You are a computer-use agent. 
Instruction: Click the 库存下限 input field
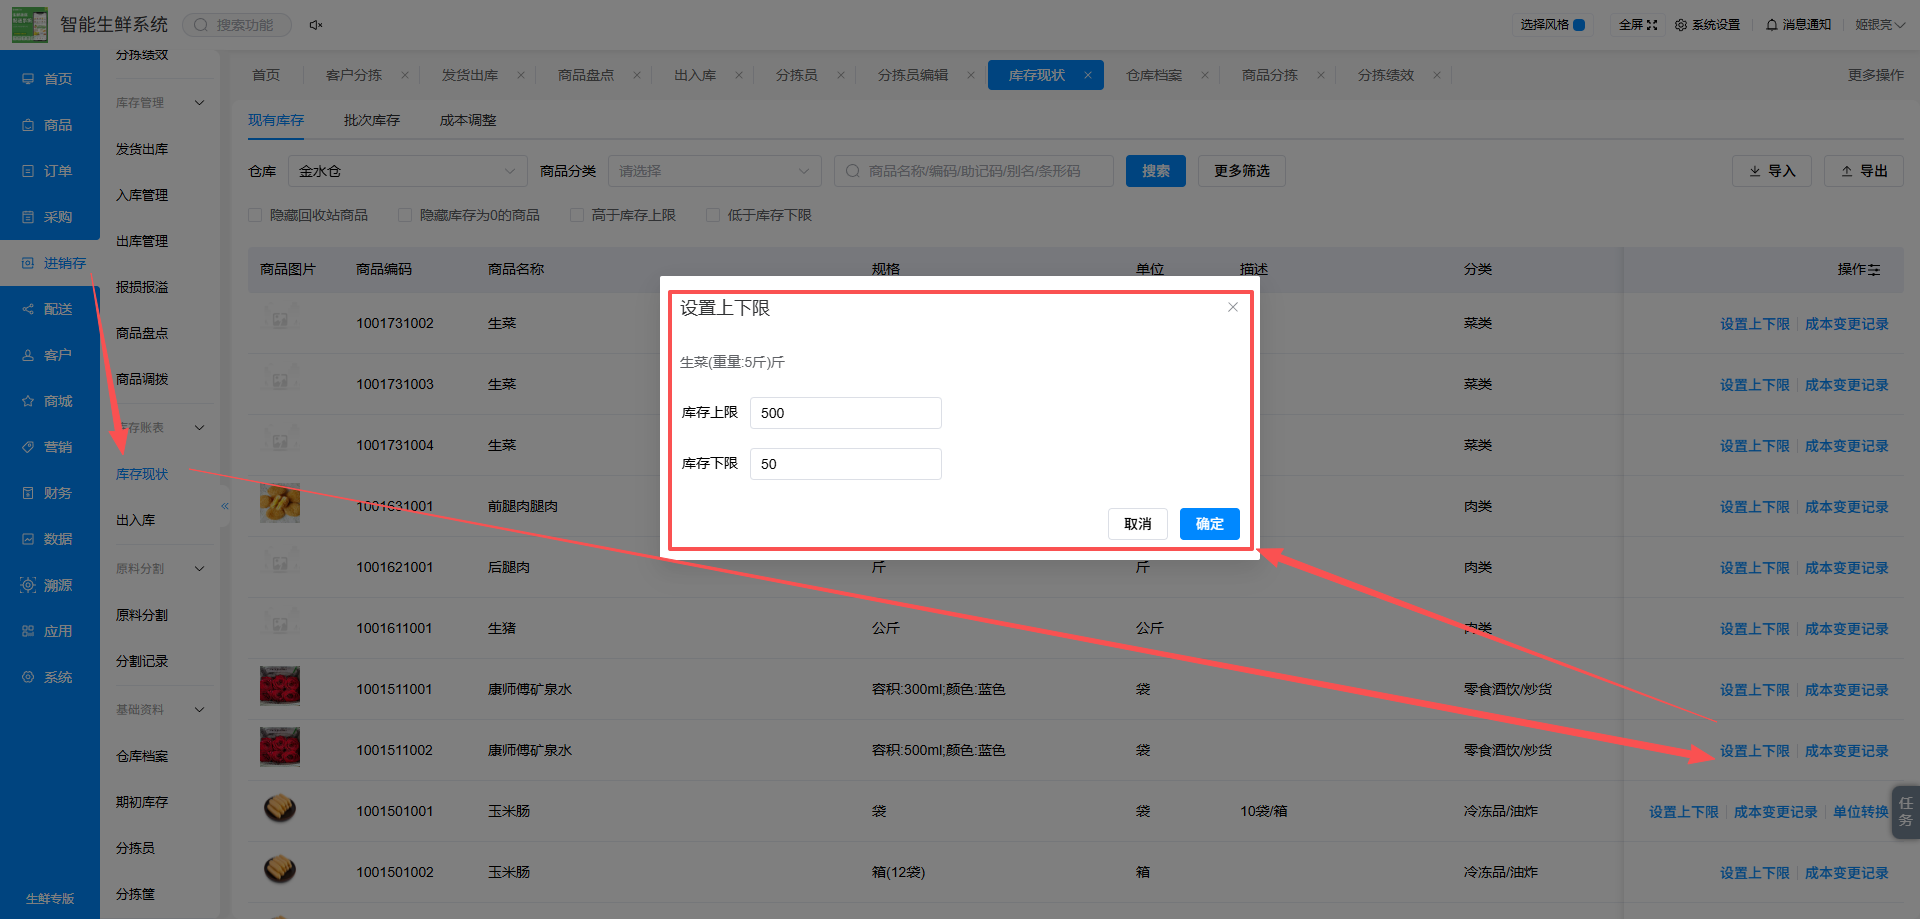tap(846, 464)
